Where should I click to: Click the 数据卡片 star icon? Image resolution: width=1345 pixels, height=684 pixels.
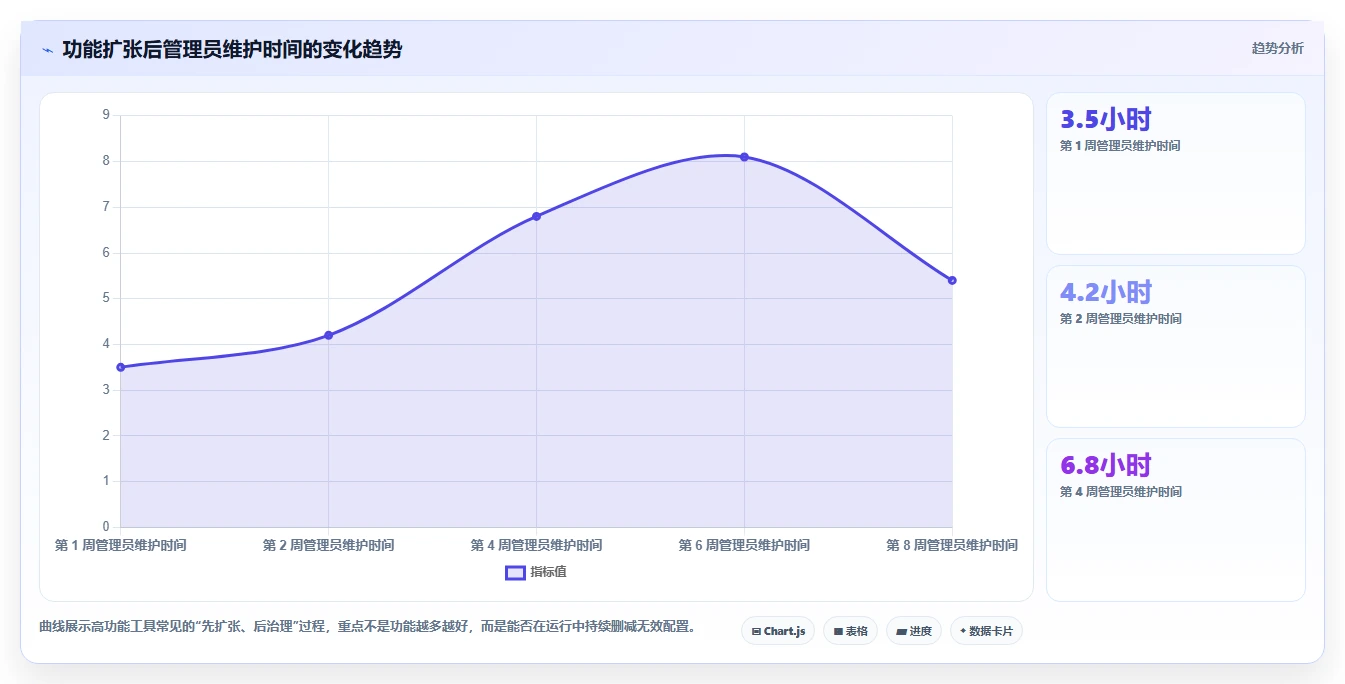tap(963, 631)
